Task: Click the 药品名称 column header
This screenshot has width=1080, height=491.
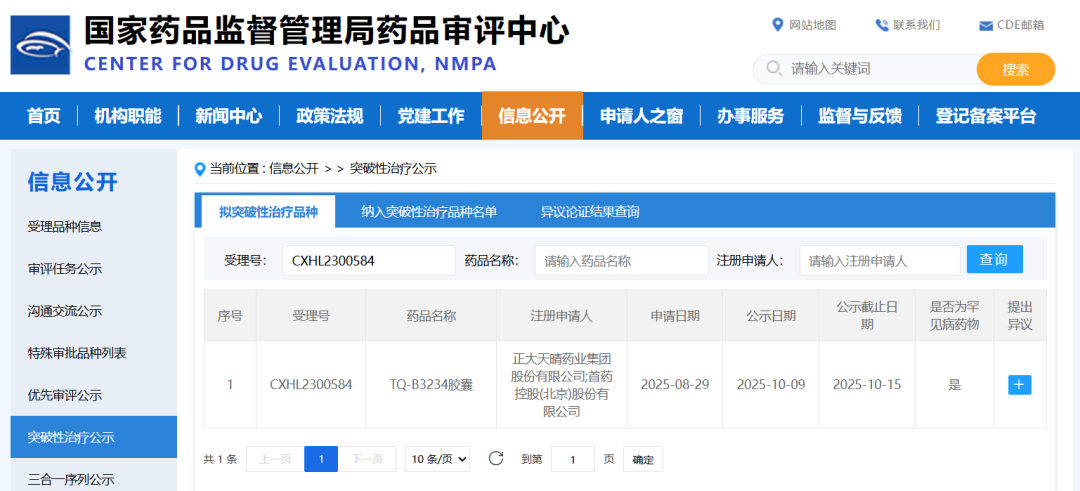Action: point(431,315)
